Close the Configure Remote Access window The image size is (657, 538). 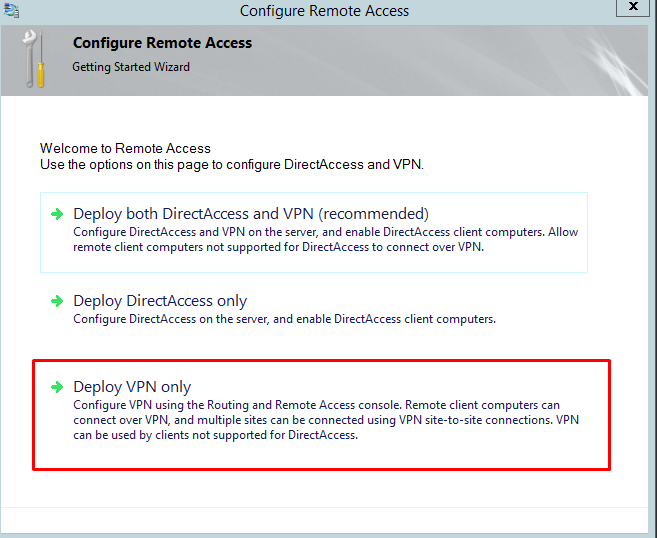point(633,7)
